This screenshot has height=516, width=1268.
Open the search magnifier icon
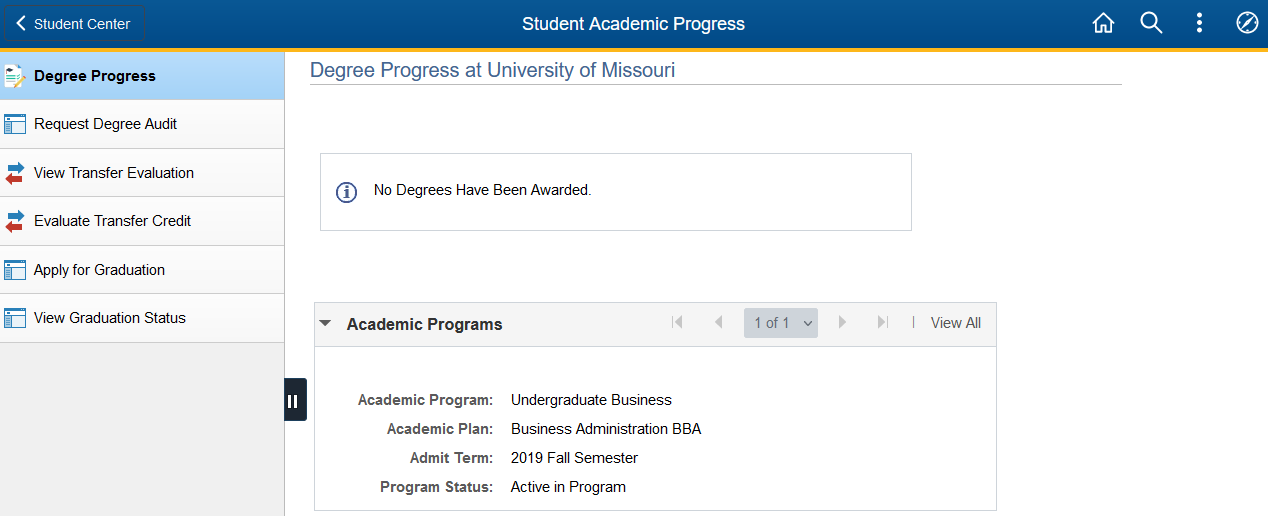1151,23
